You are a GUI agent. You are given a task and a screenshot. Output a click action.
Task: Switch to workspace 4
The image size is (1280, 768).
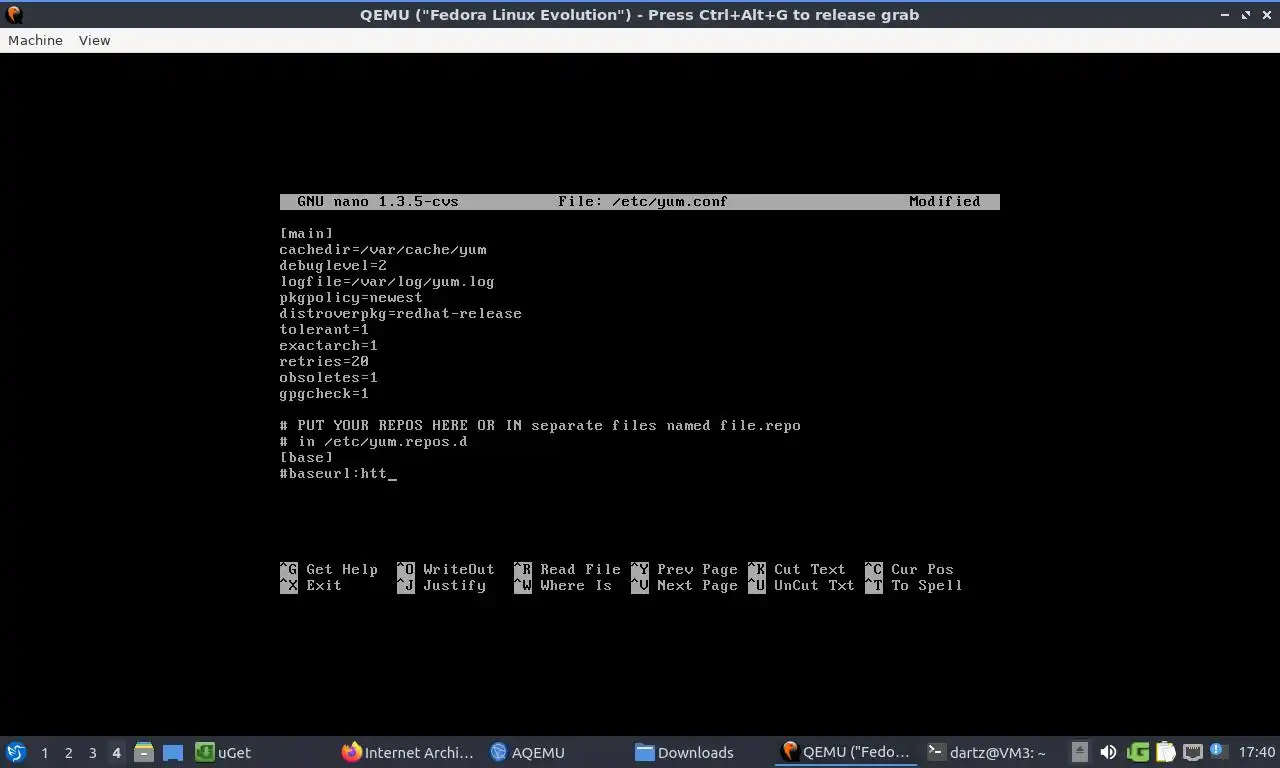tap(116, 753)
